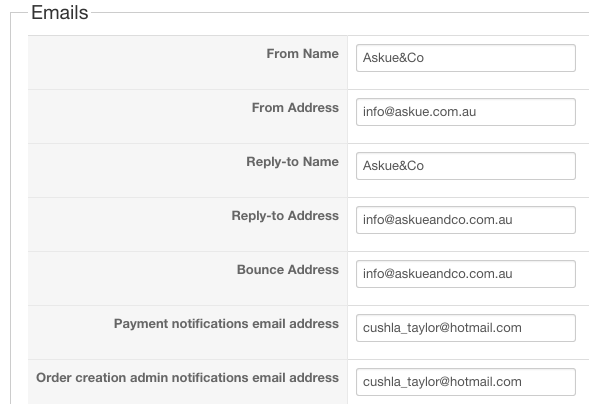Click the From Name input field

click(466, 58)
